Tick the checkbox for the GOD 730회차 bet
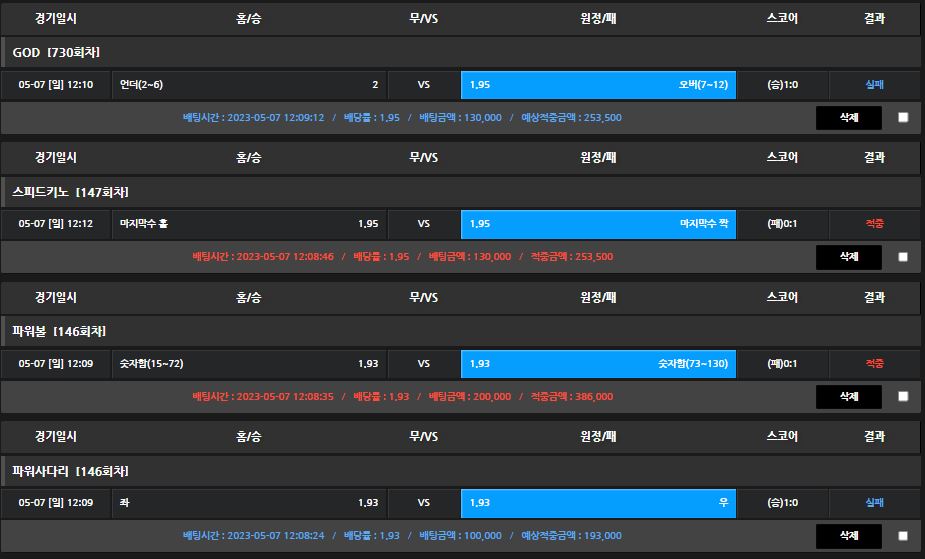The width and height of the screenshot is (925, 559). pos(903,117)
